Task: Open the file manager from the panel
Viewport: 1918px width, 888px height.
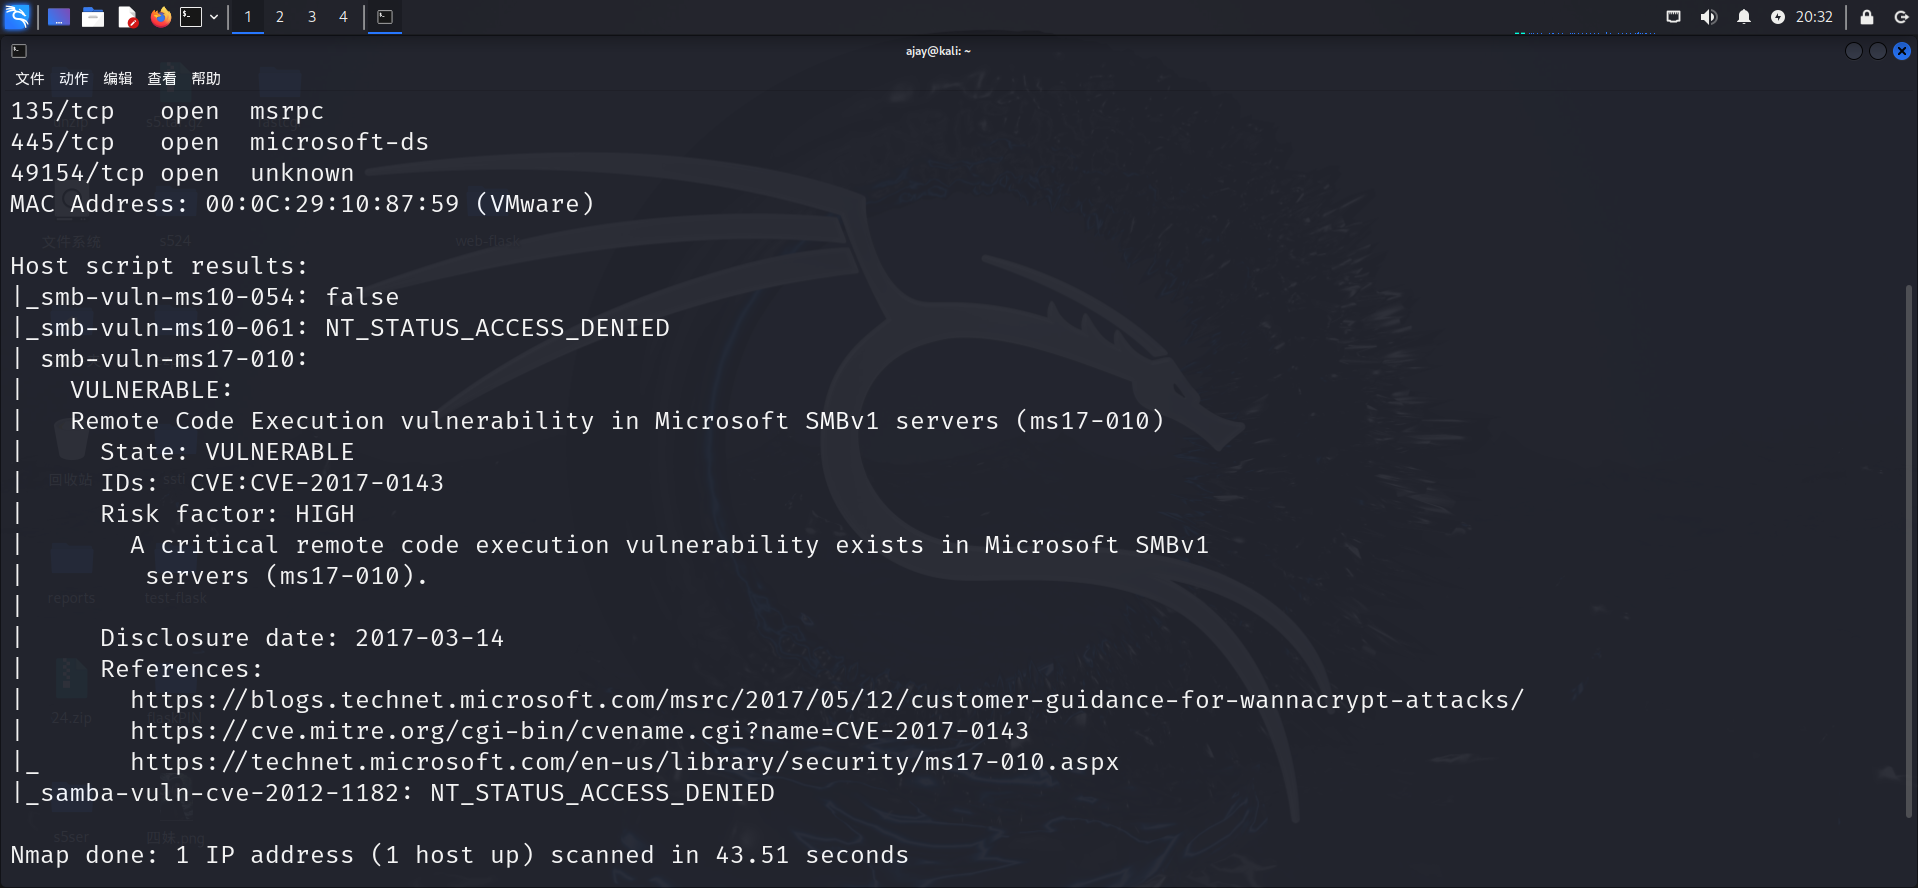Action: coord(93,17)
